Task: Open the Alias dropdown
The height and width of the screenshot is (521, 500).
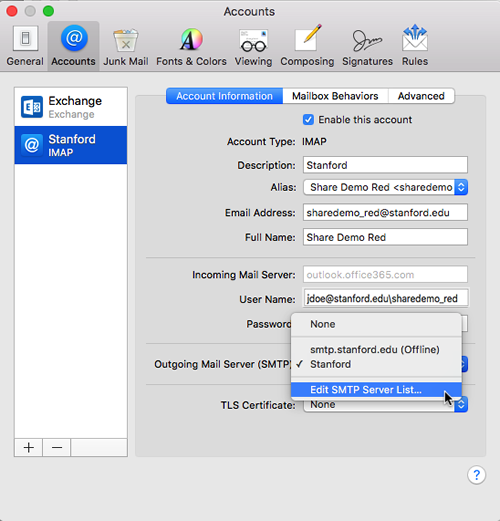Action: [385, 187]
